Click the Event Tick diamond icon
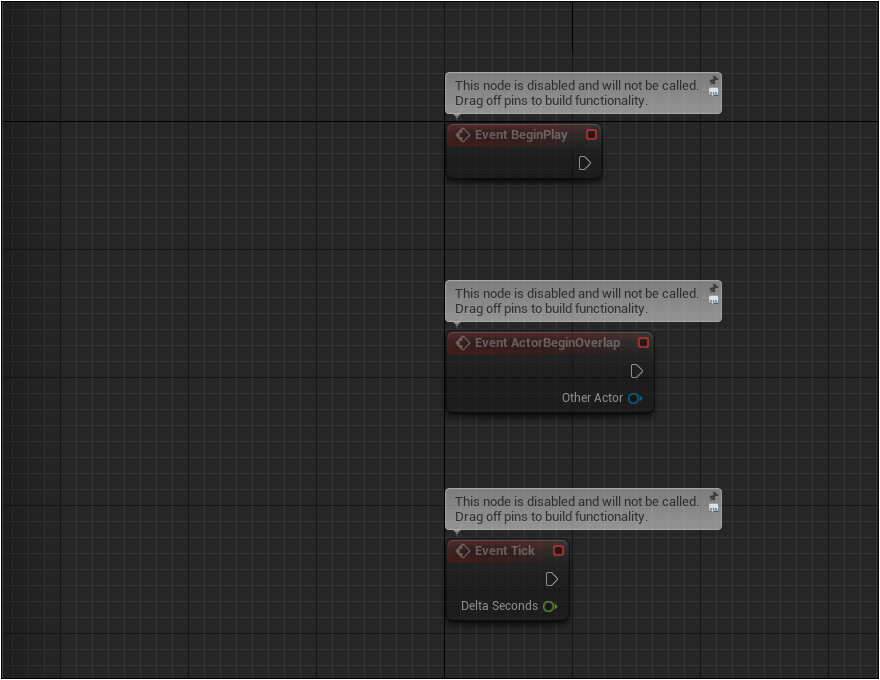This screenshot has width=880, height=680. (x=463, y=551)
